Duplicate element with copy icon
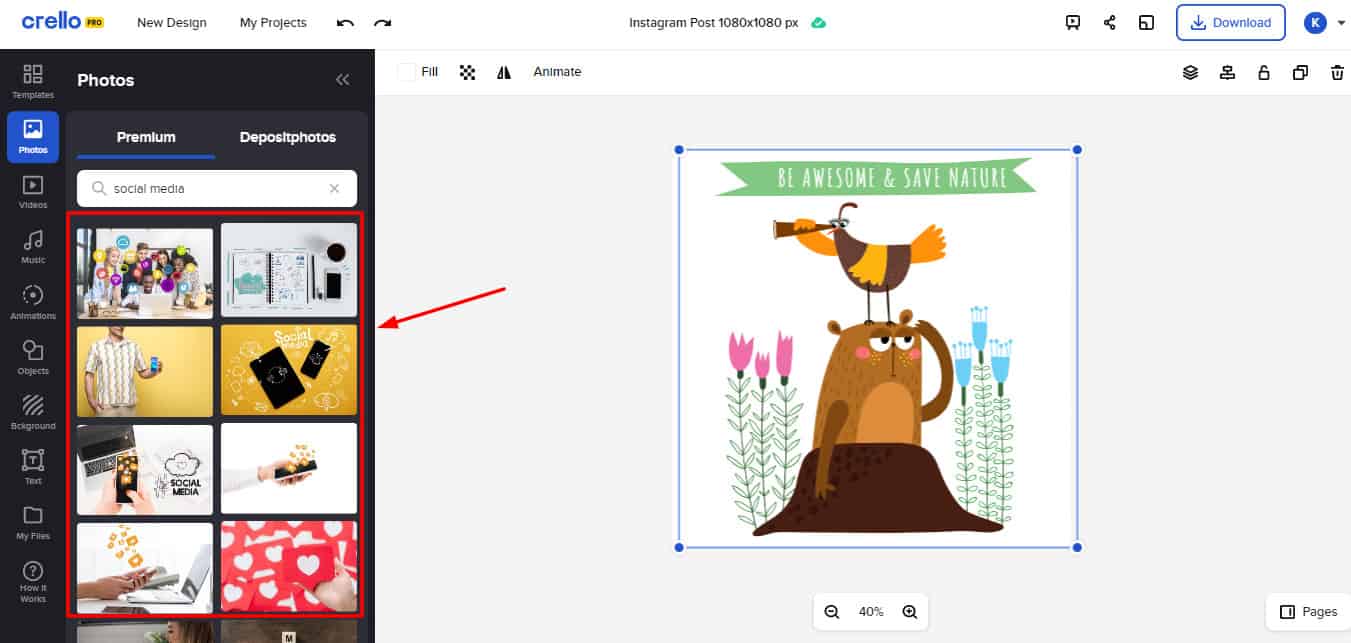This screenshot has width=1351, height=643. [1300, 72]
